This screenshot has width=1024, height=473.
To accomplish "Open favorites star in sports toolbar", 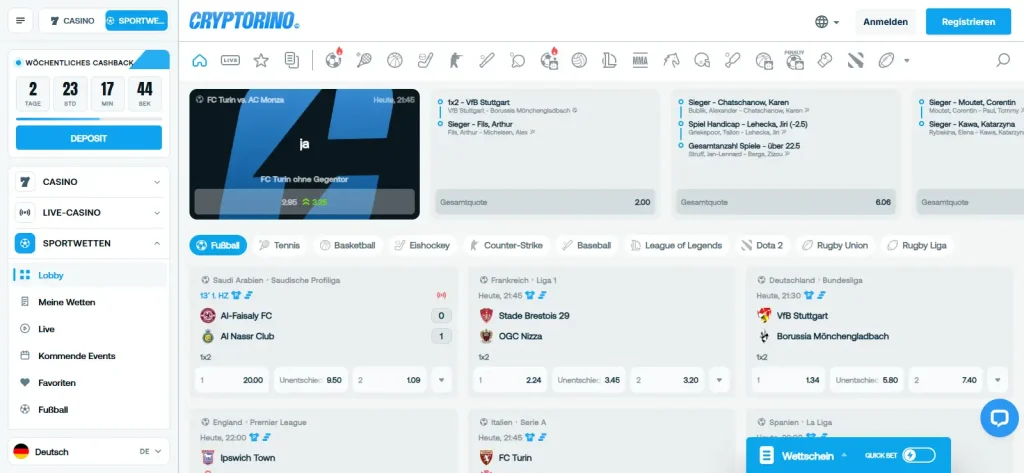I will coord(261,60).
